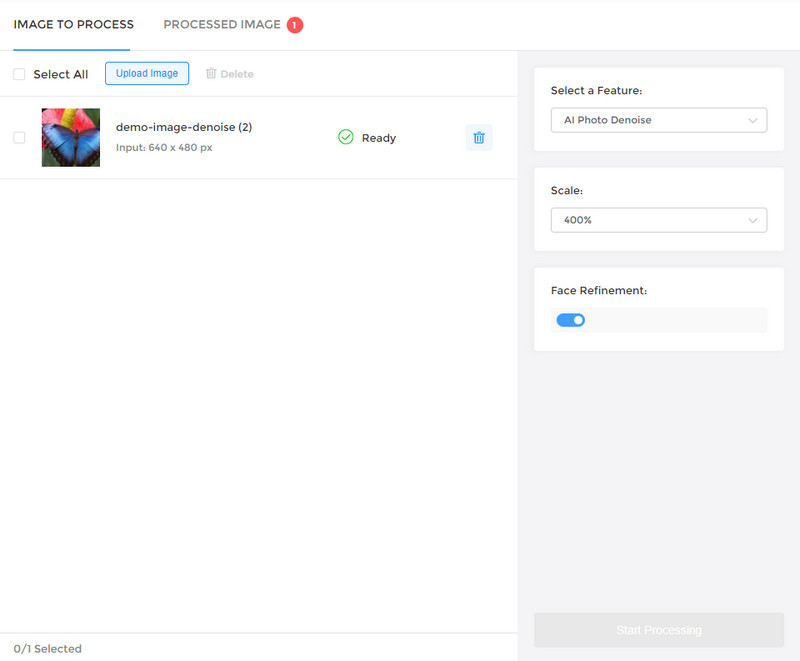The height and width of the screenshot is (661, 800).
Task: Check the box for demo-image-denoise (2)
Action: pos(19,138)
